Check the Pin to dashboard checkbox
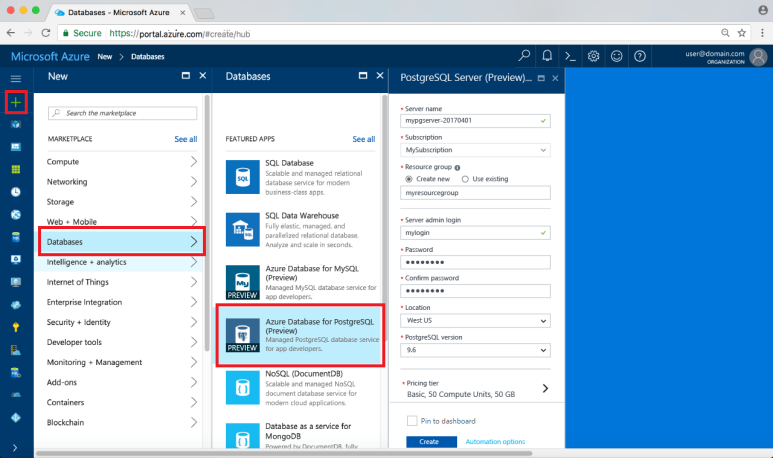The width and height of the screenshot is (773, 458). click(412, 421)
